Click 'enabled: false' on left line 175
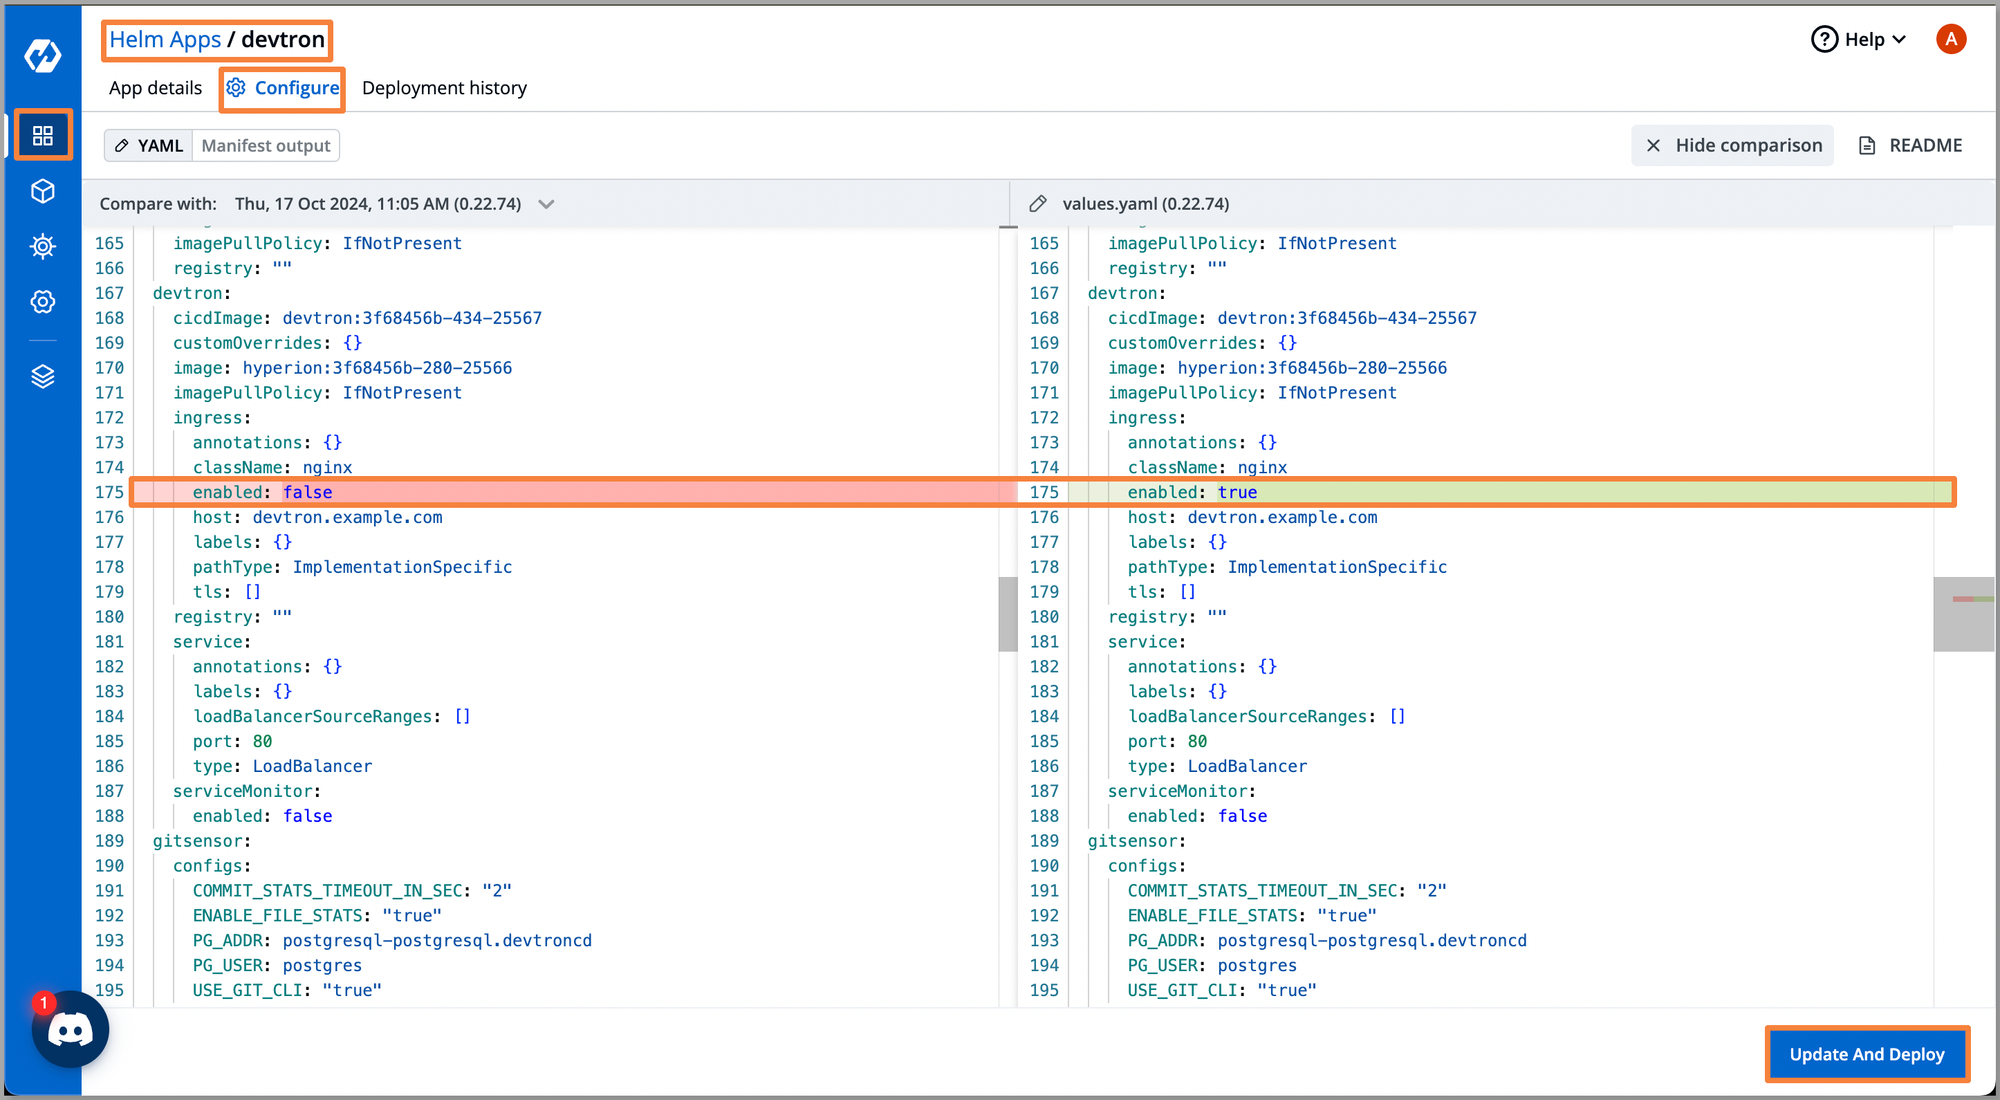This screenshot has height=1100, width=2000. (x=262, y=492)
